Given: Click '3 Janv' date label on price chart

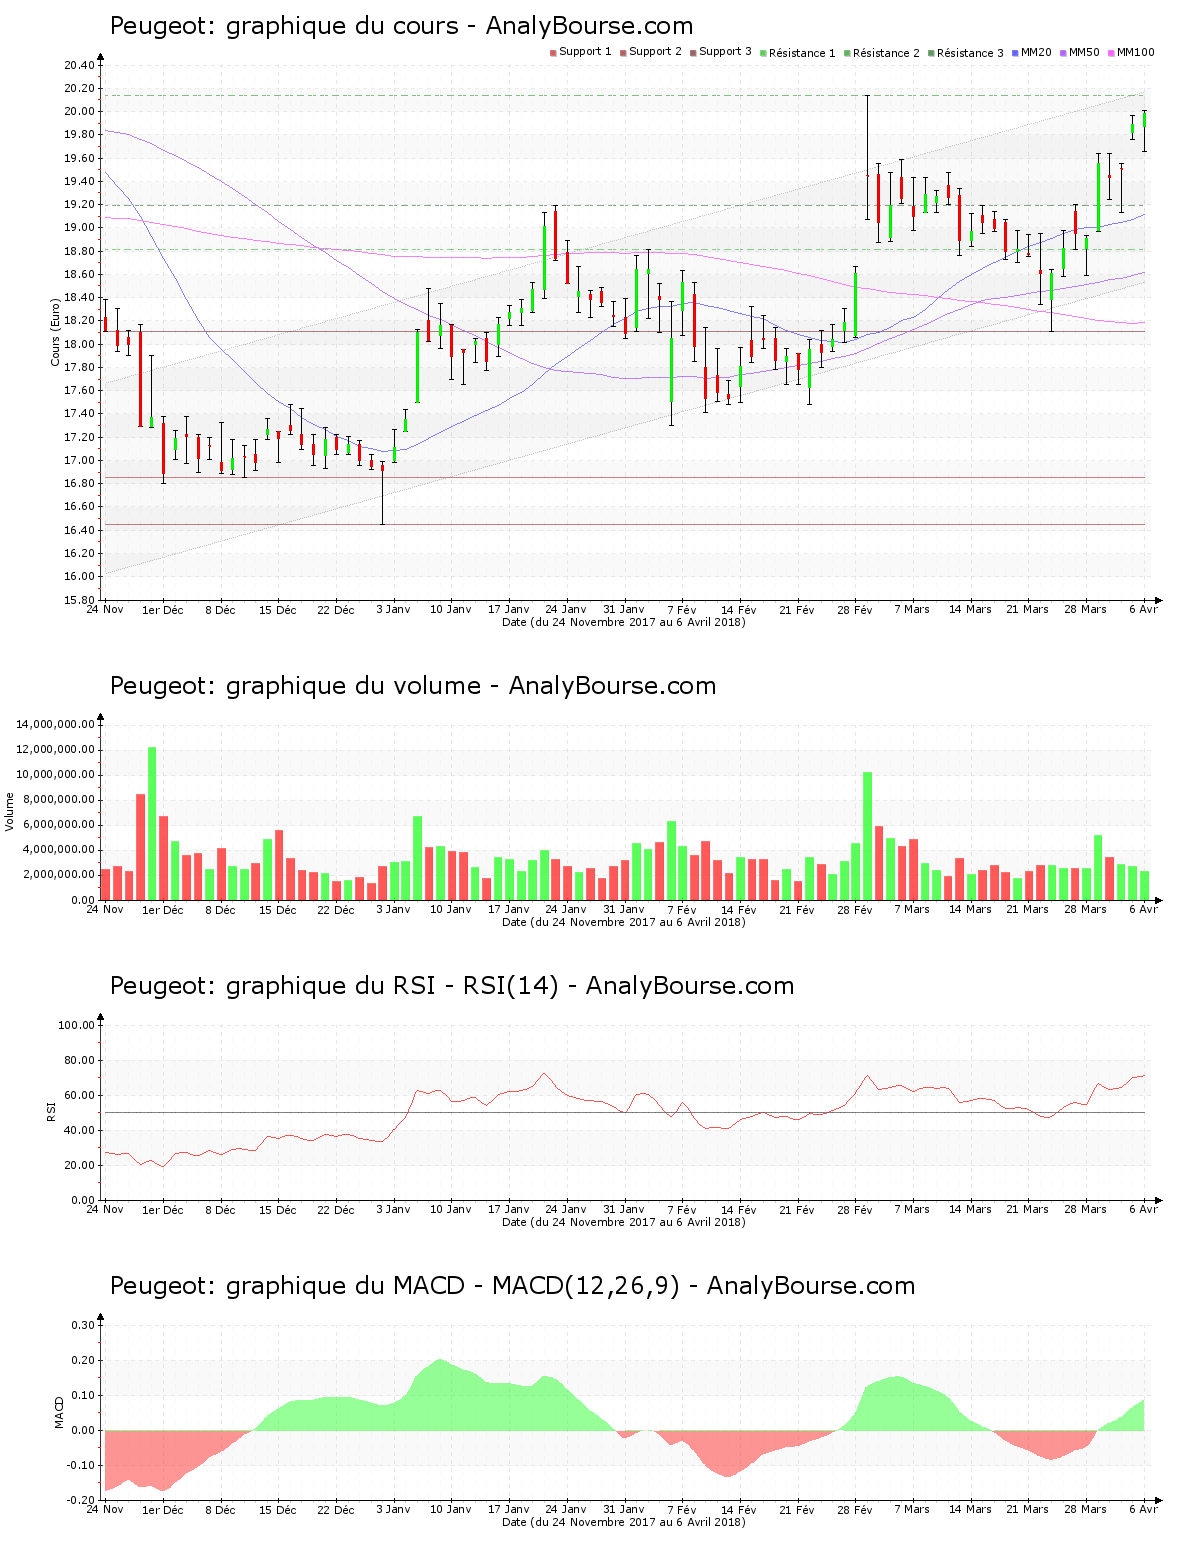Looking at the screenshot, I should tap(393, 609).
